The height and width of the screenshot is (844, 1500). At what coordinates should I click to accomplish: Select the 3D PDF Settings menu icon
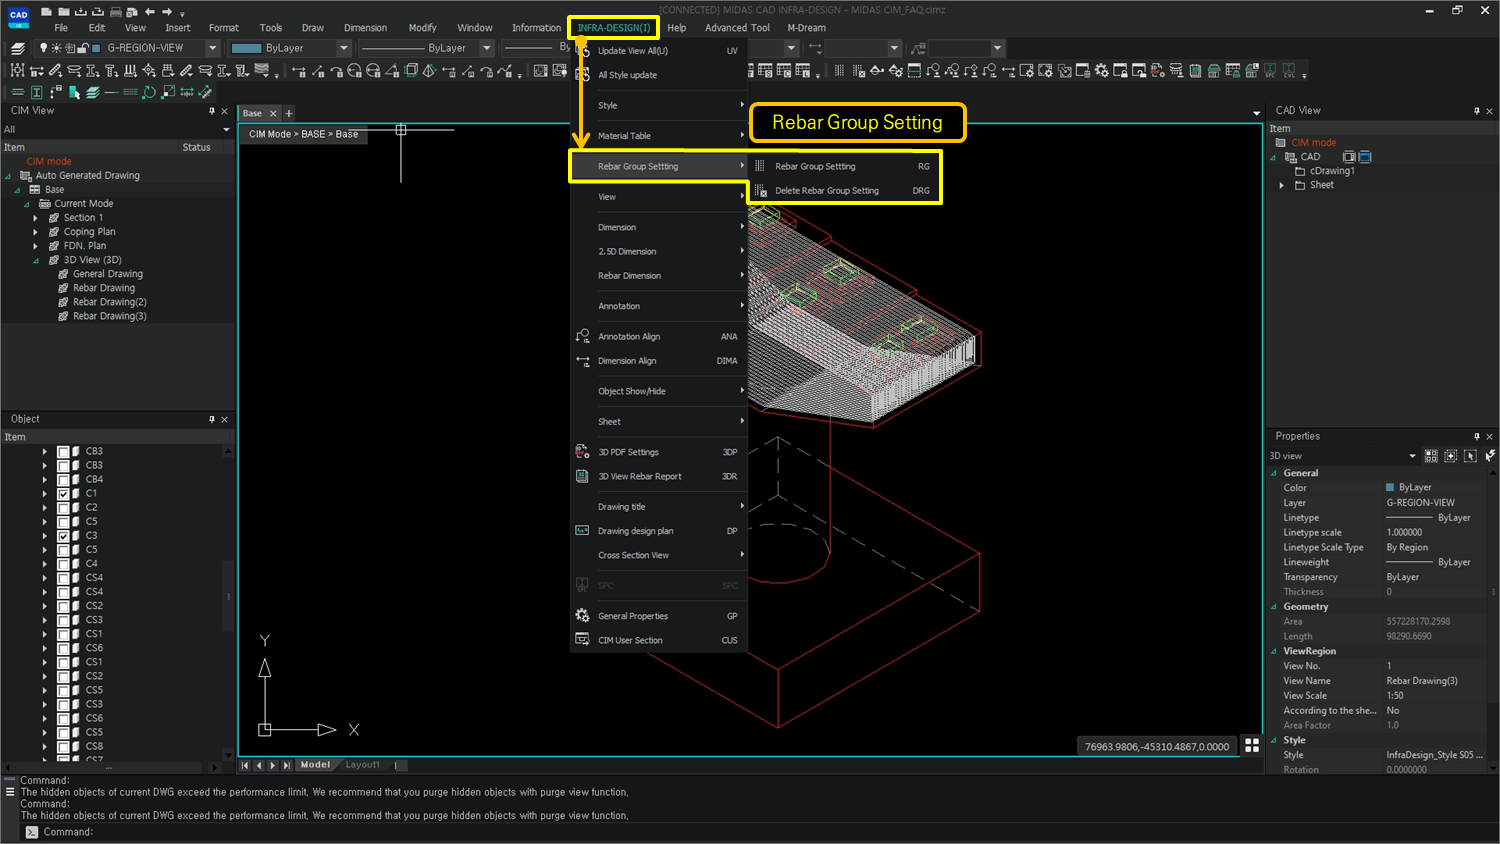click(581, 451)
